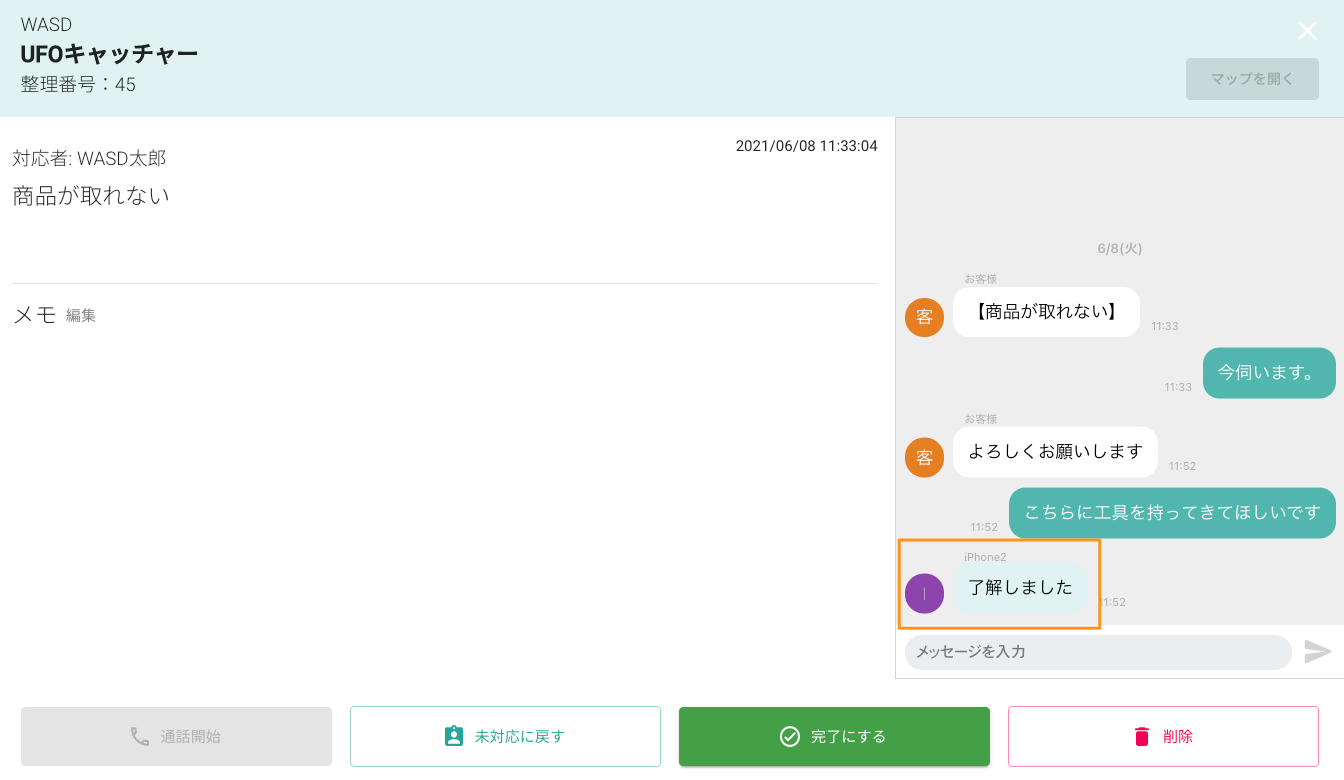The image size is (1344, 780).
Task: Select the 【商品が取れない】 chat bubble
Action: 1046,312
